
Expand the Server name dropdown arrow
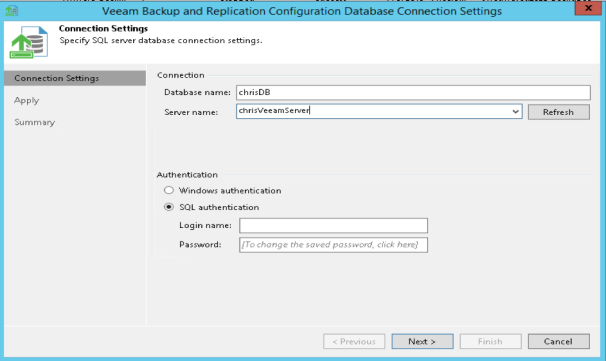[515, 112]
